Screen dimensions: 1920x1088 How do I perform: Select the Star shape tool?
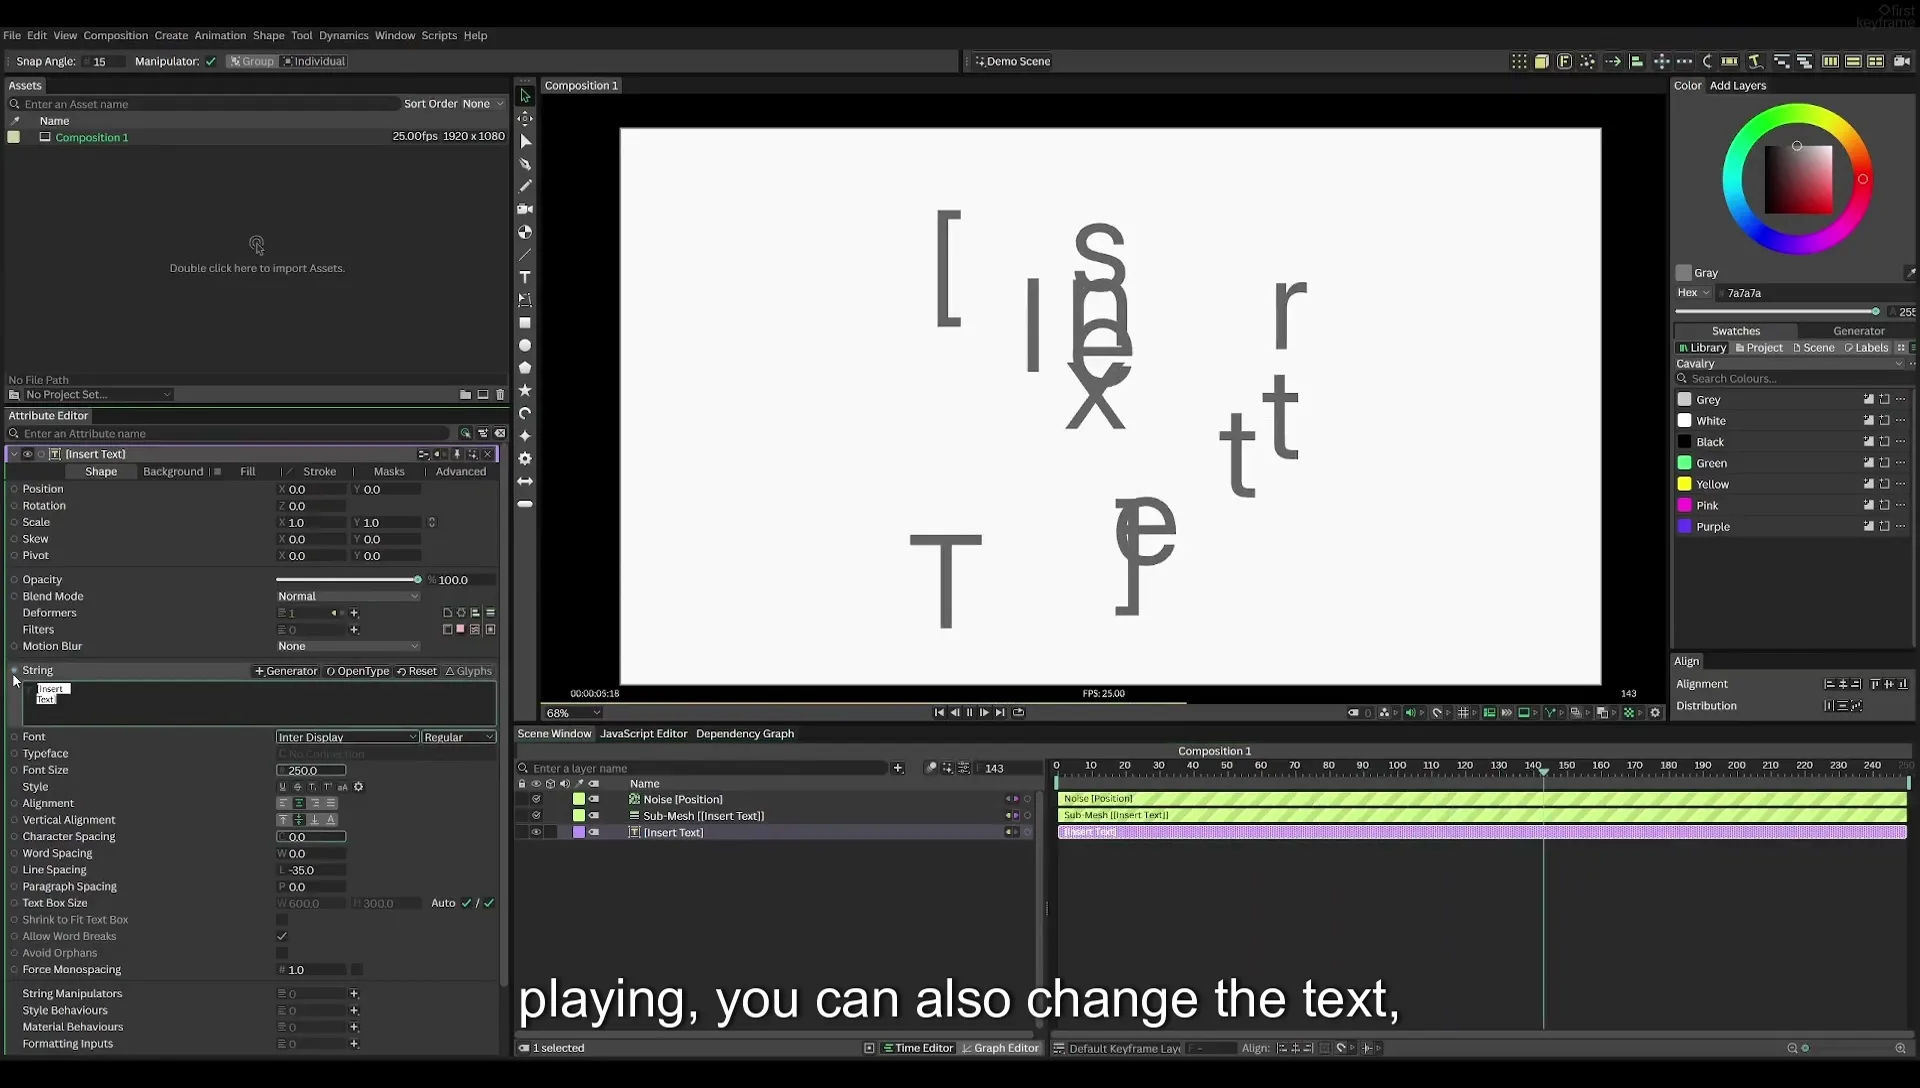[525, 391]
